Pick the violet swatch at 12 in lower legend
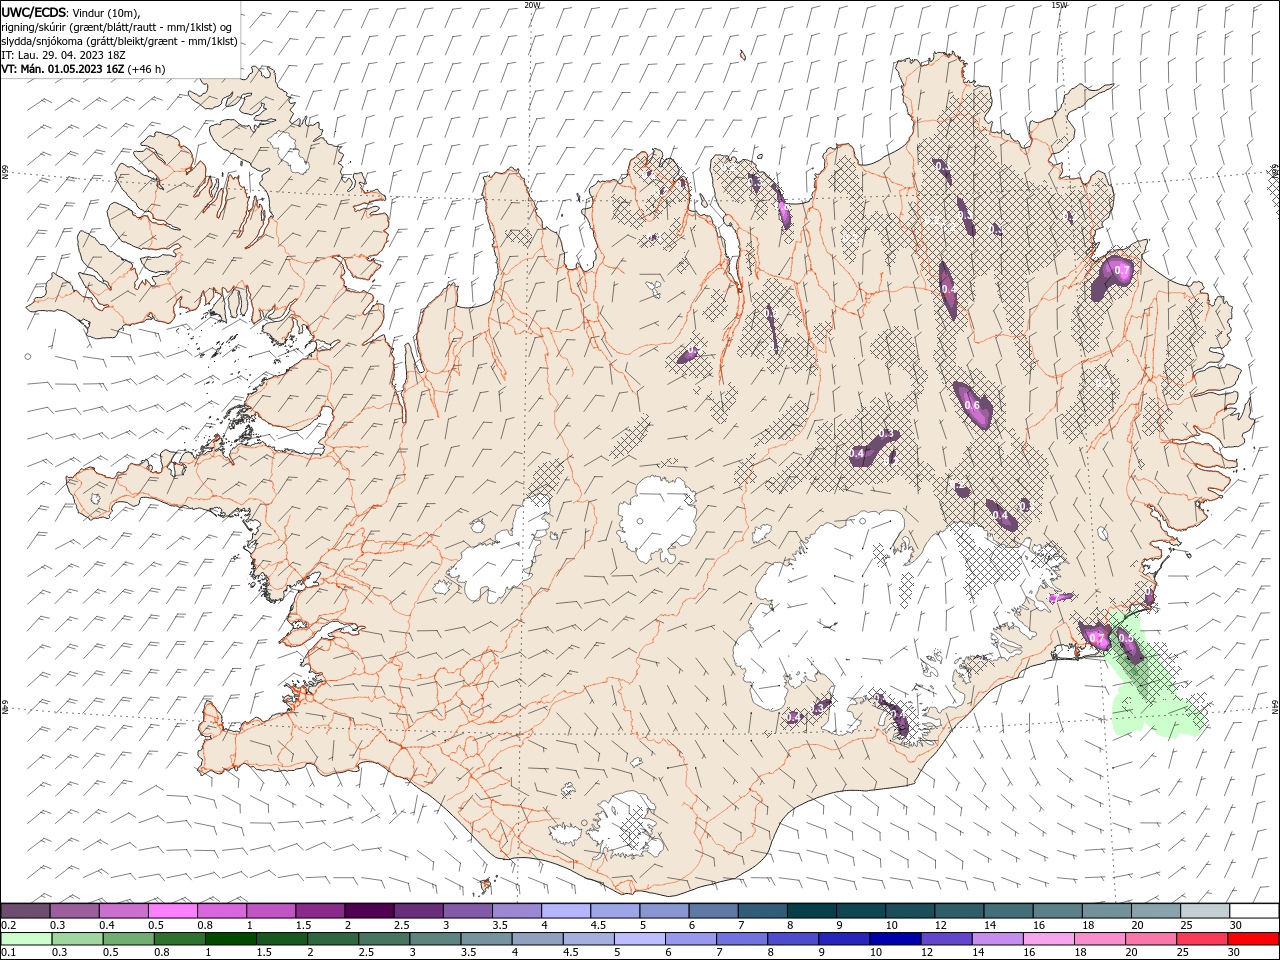Viewport: 1280px width, 960px height. [x=946, y=939]
